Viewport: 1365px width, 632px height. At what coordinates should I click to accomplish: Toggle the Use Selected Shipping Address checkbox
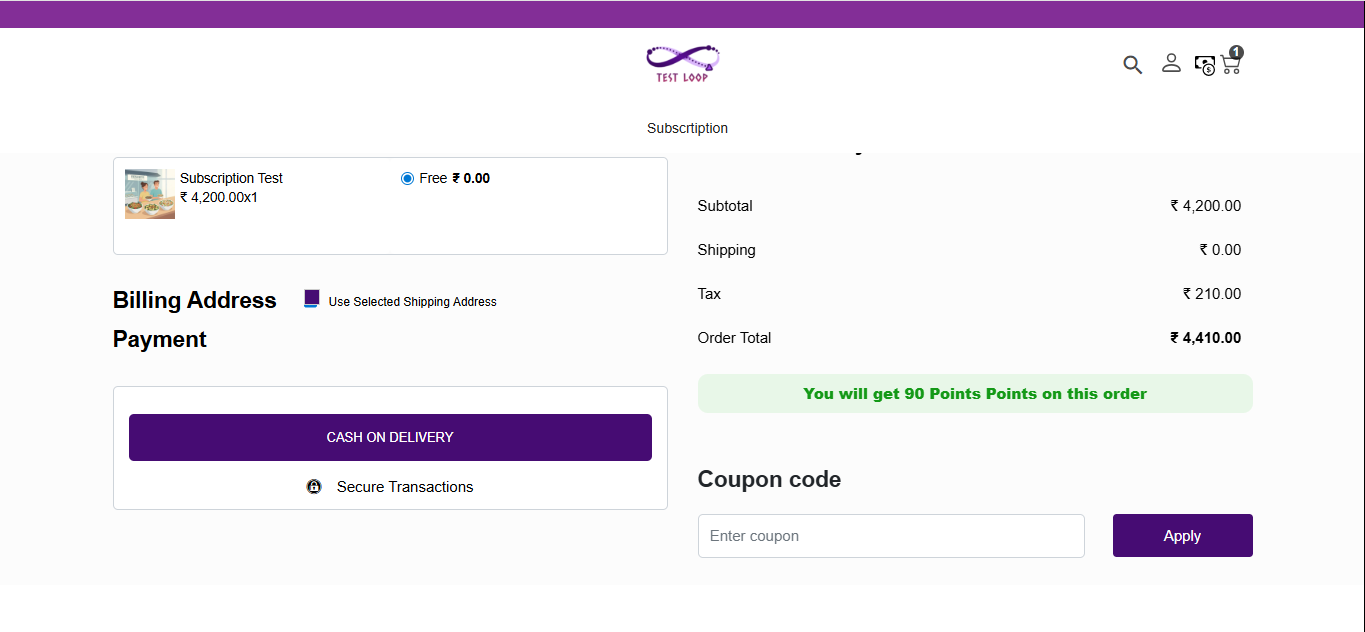pyautogui.click(x=311, y=297)
